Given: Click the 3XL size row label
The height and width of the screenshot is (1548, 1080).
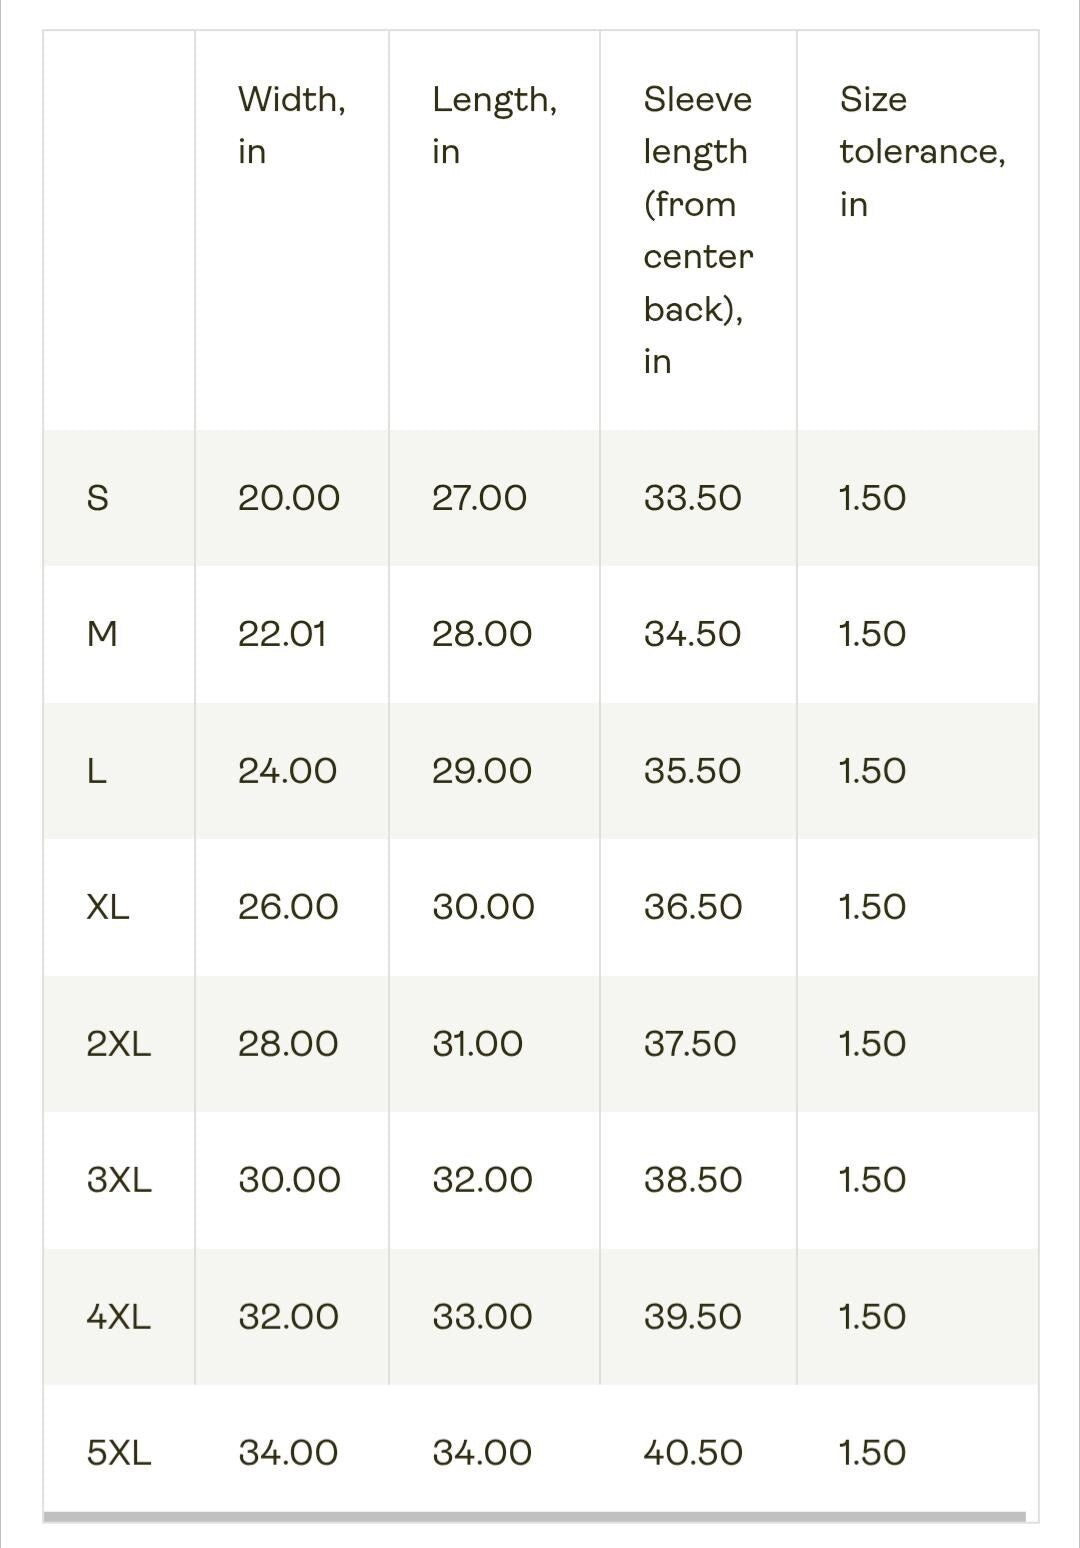Looking at the screenshot, I should pos(119,1180).
